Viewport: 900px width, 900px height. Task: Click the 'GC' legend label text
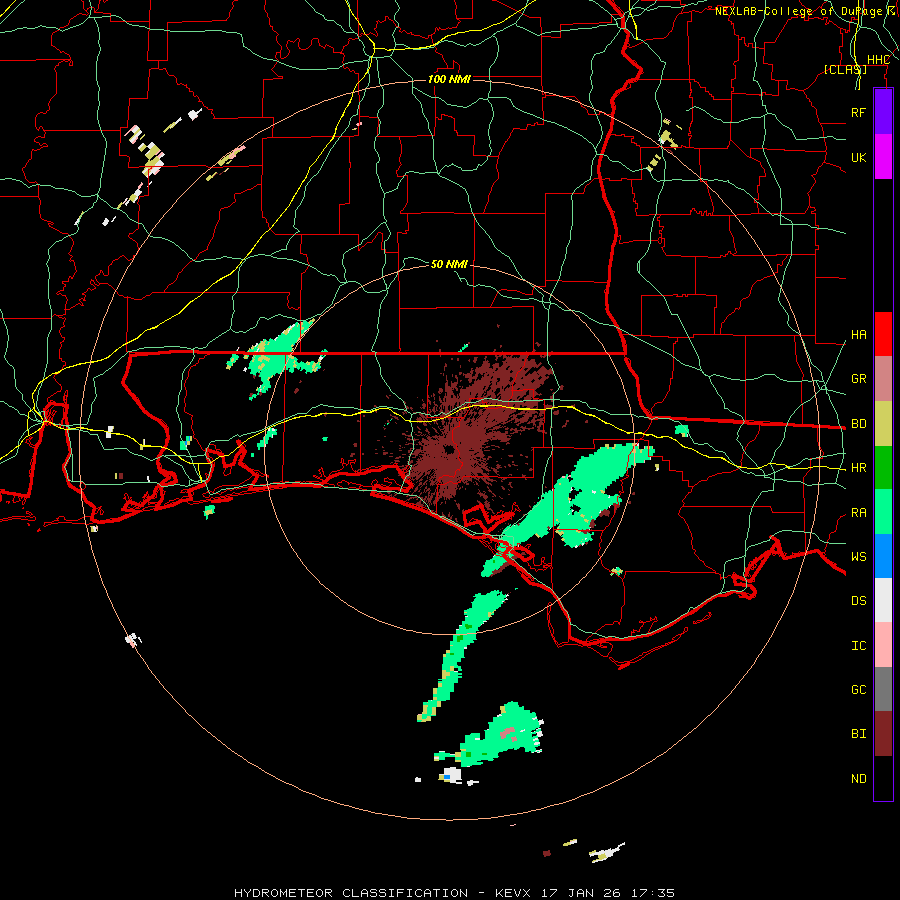(858, 690)
